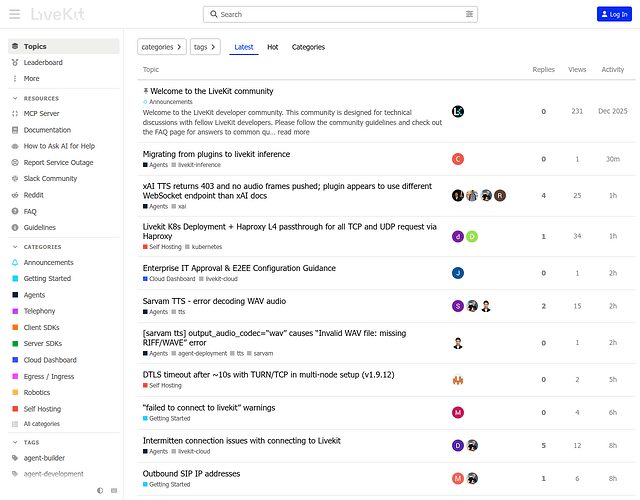Toggle the dark mode icon at sidebar bottom
Screen dimensions: 640x500
[100, 491]
